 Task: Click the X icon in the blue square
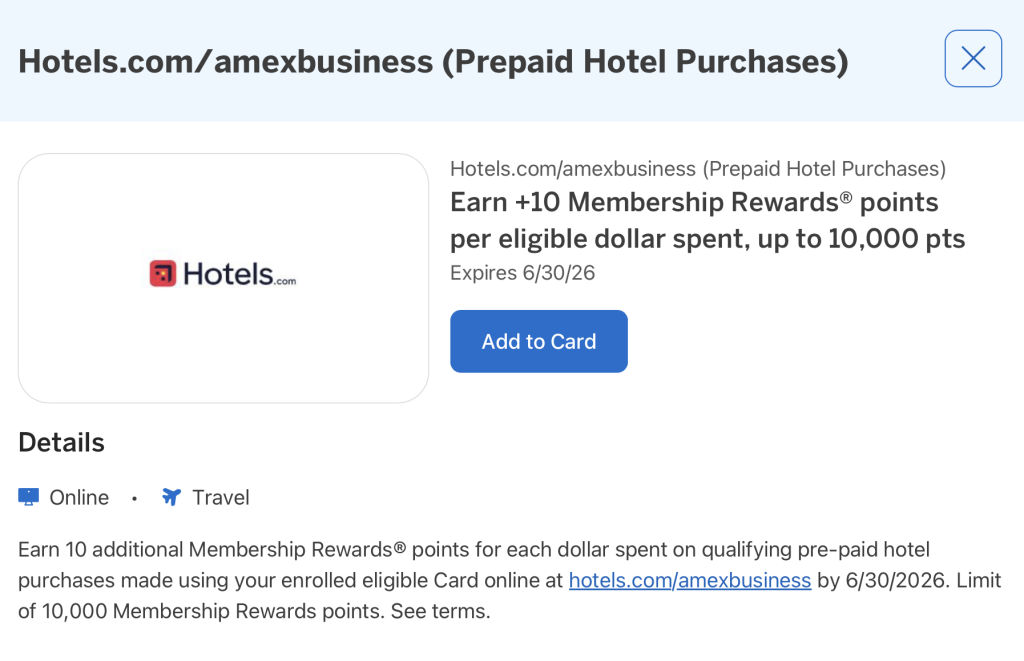[x=972, y=58]
